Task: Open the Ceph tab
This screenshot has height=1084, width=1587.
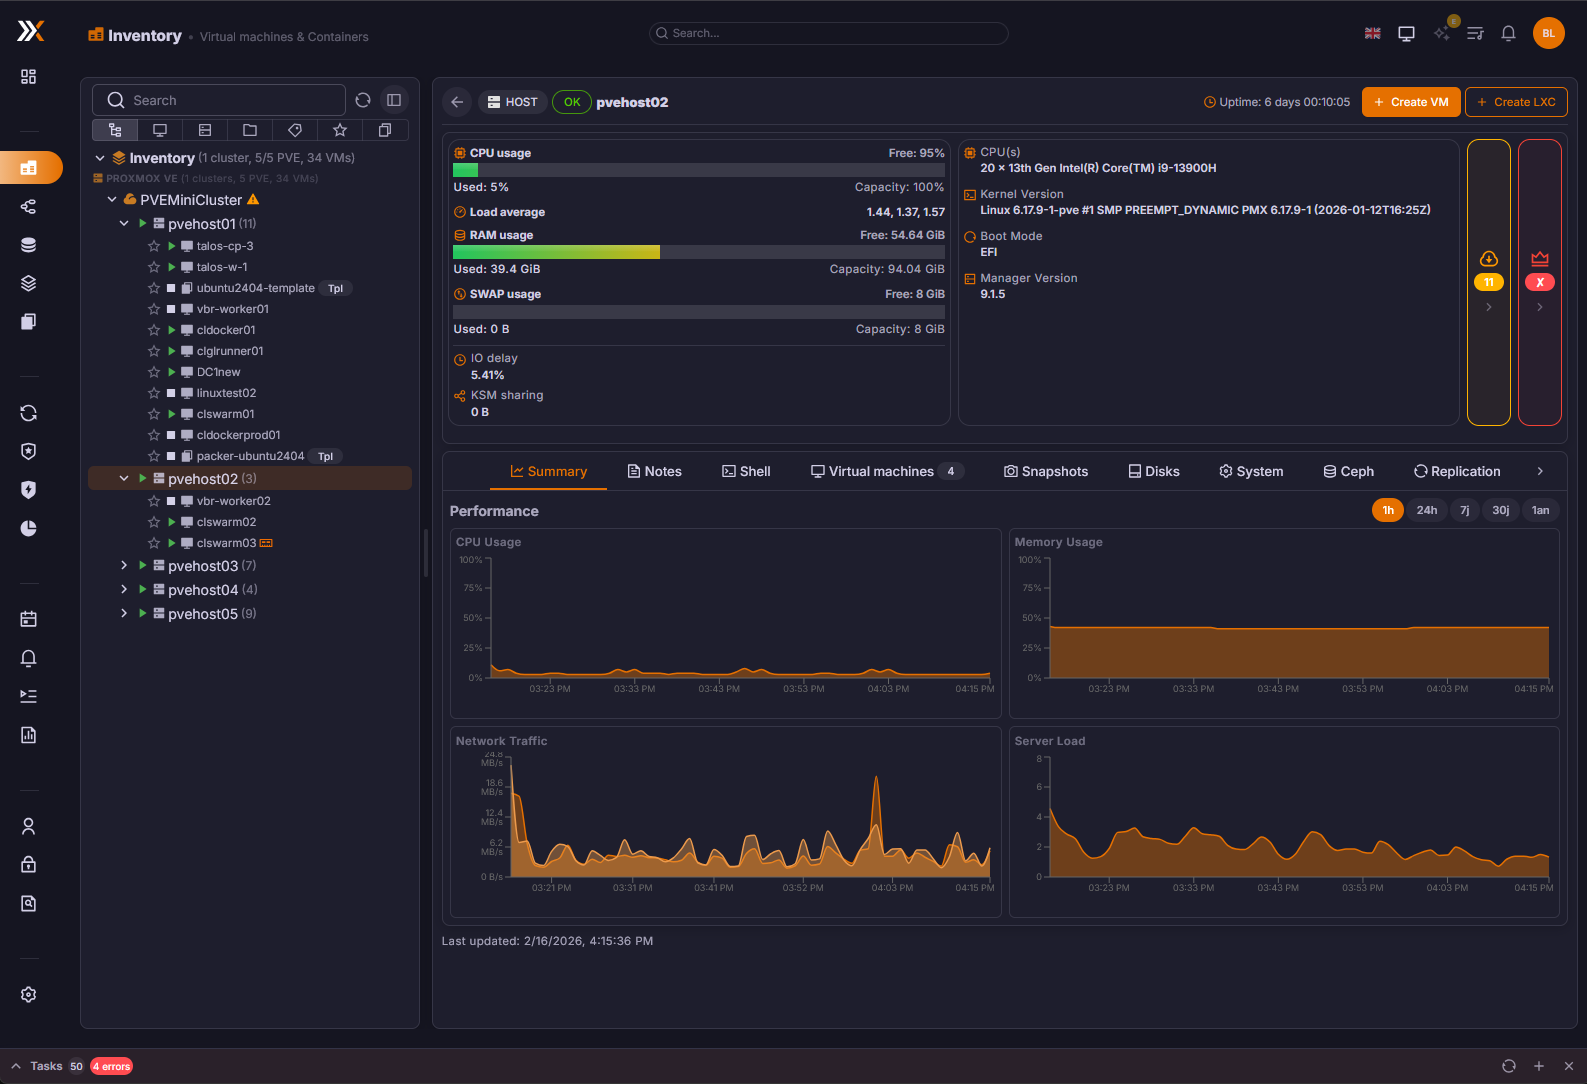Action: (x=1349, y=471)
